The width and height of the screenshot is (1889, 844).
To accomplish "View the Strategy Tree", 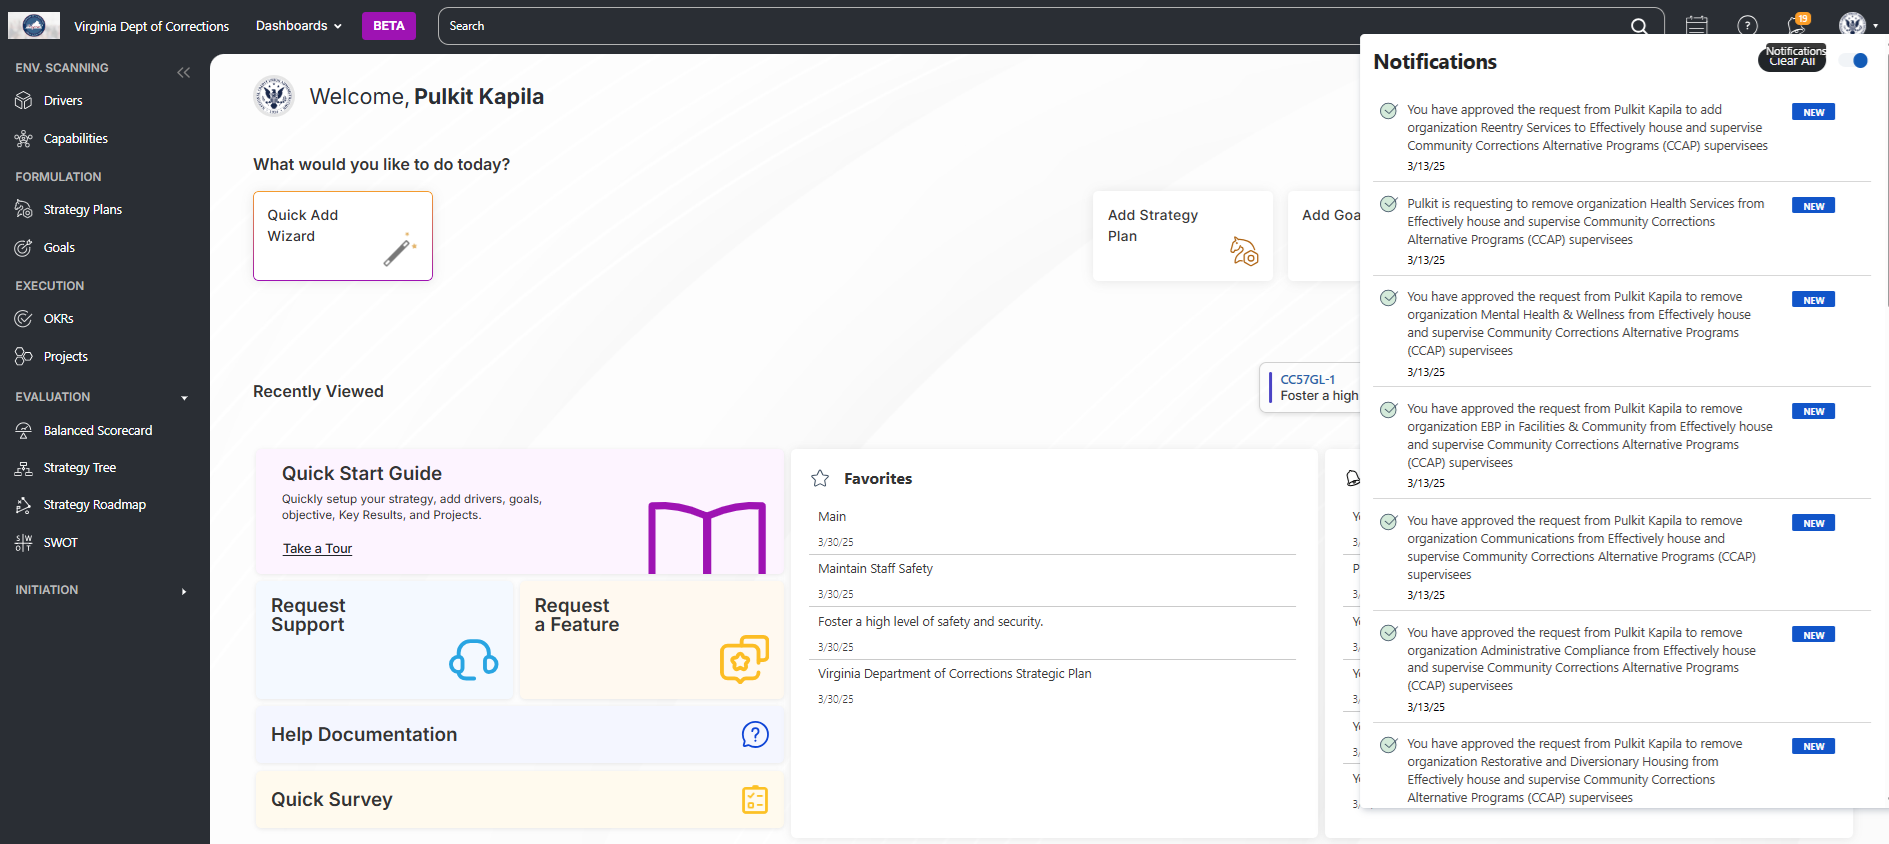I will pos(79,468).
